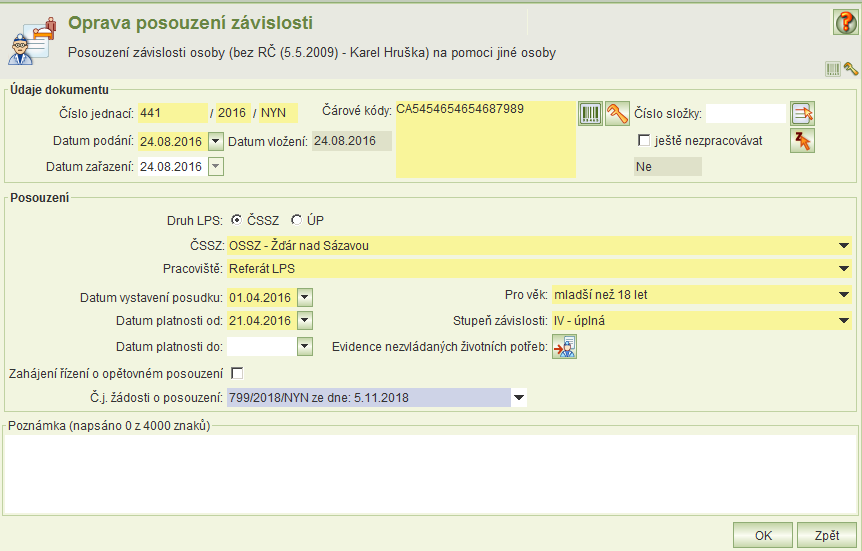Image resolution: width=862 pixels, height=551 pixels.
Task: Click the NYN code field
Action: click(x=279, y=113)
